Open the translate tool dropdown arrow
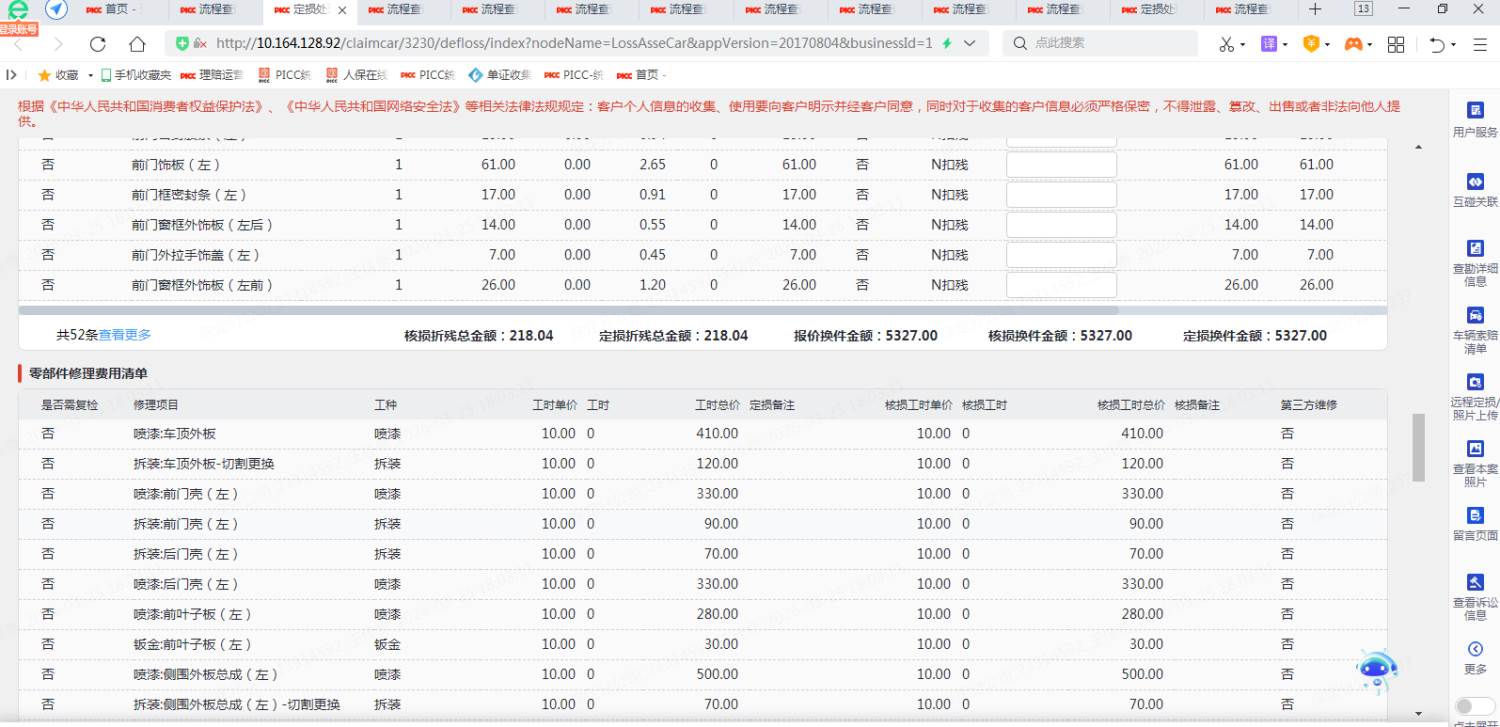 click(x=1283, y=45)
